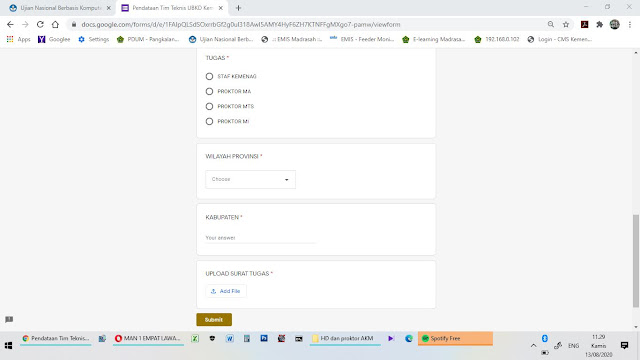The image size is (640, 360).
Task: Change ENG input language
Action: point(573,345)
